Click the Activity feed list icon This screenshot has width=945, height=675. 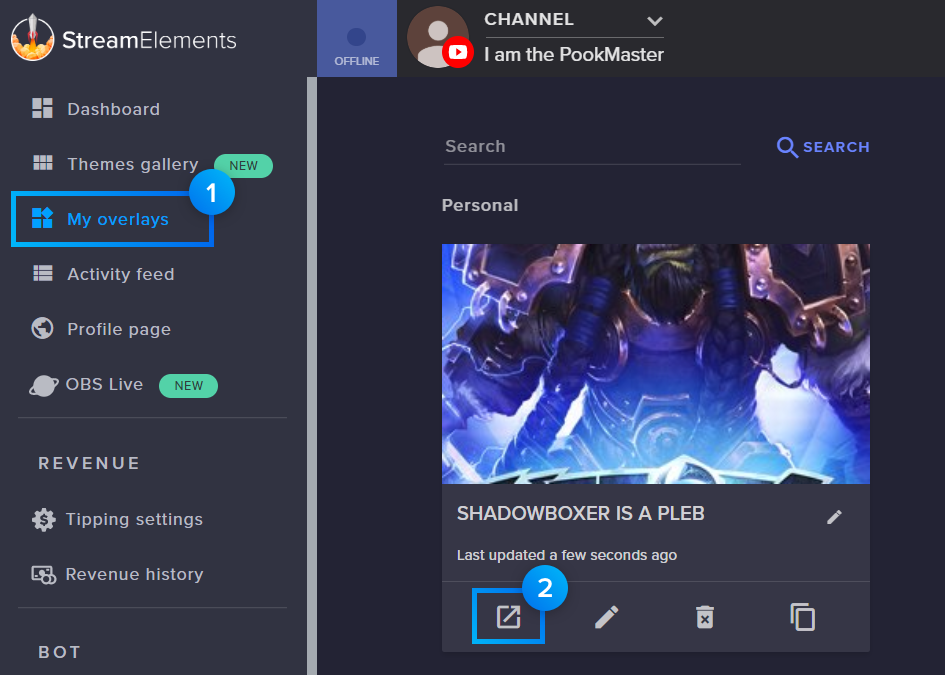tap(42, 274)
